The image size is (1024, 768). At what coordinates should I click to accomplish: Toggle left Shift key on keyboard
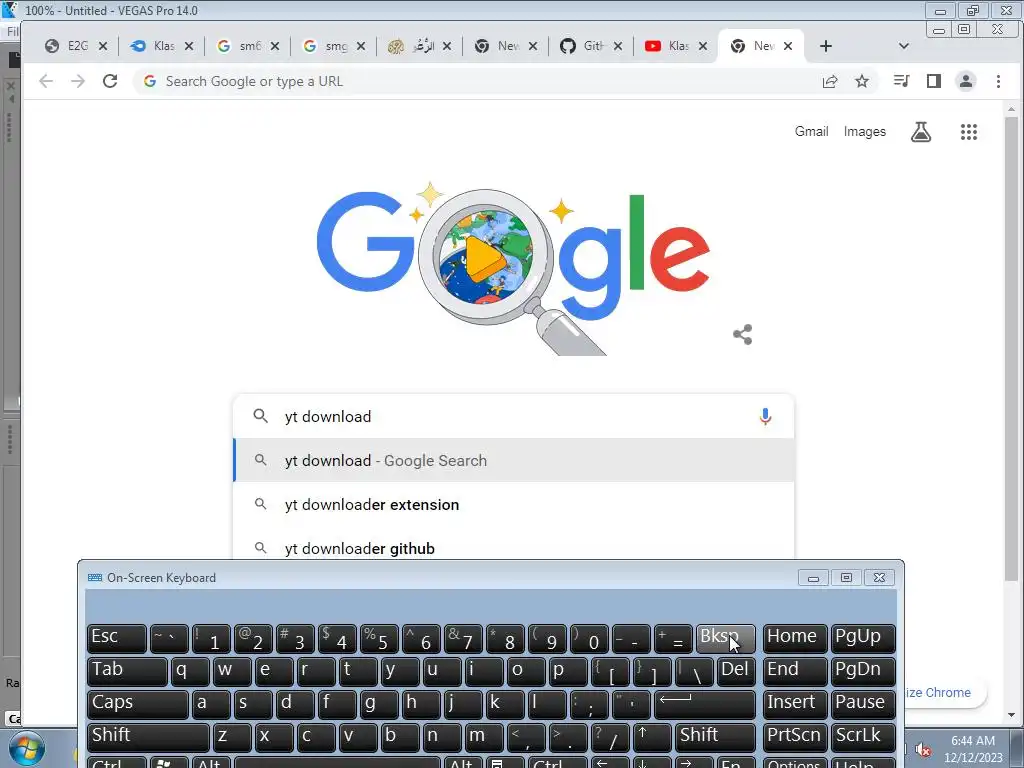click(148, 737)
